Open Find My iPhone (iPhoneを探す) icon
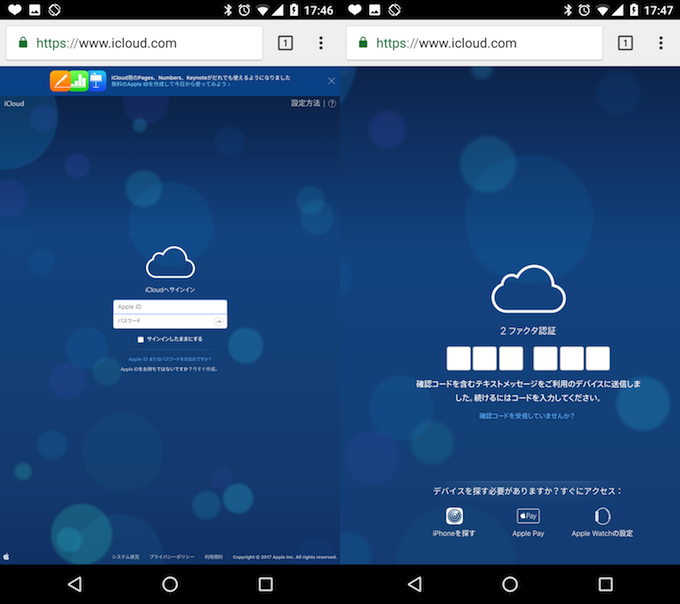The height and width of the screenshot is (604, 680). [x=454, y=516]
